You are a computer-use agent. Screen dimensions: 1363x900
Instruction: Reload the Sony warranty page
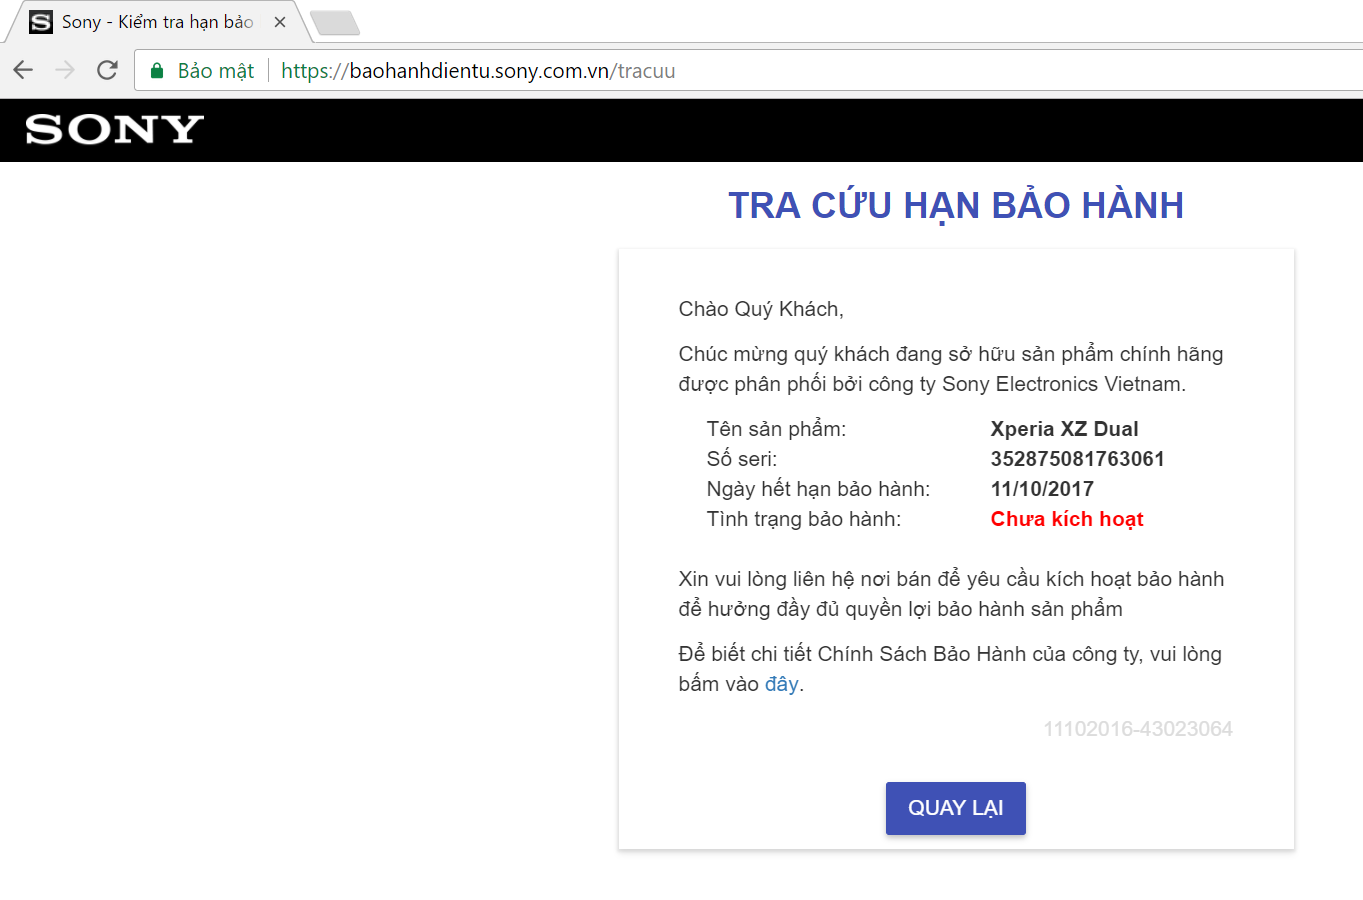(x=107, y=70)
